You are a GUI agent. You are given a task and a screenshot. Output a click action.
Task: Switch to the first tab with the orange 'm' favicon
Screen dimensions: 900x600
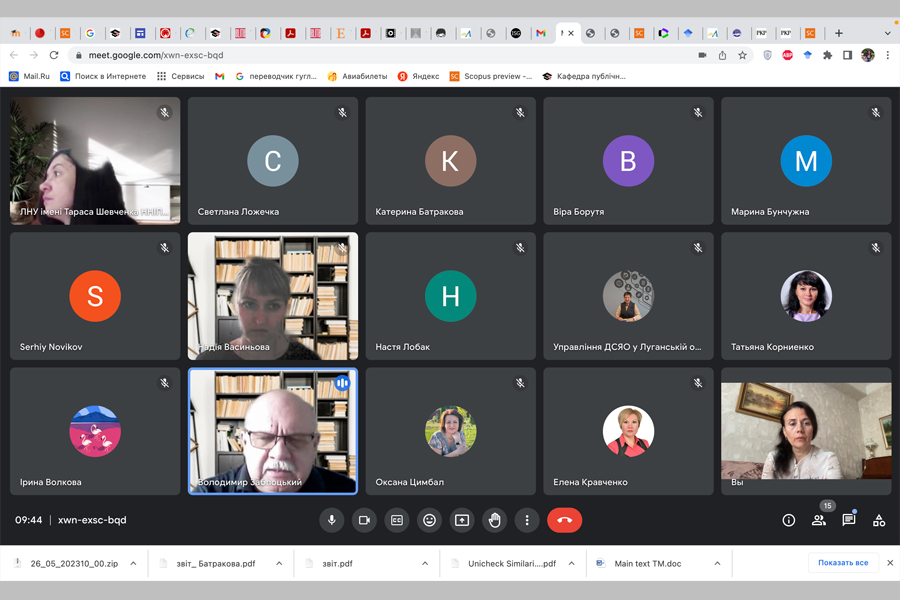click(15, 33)
